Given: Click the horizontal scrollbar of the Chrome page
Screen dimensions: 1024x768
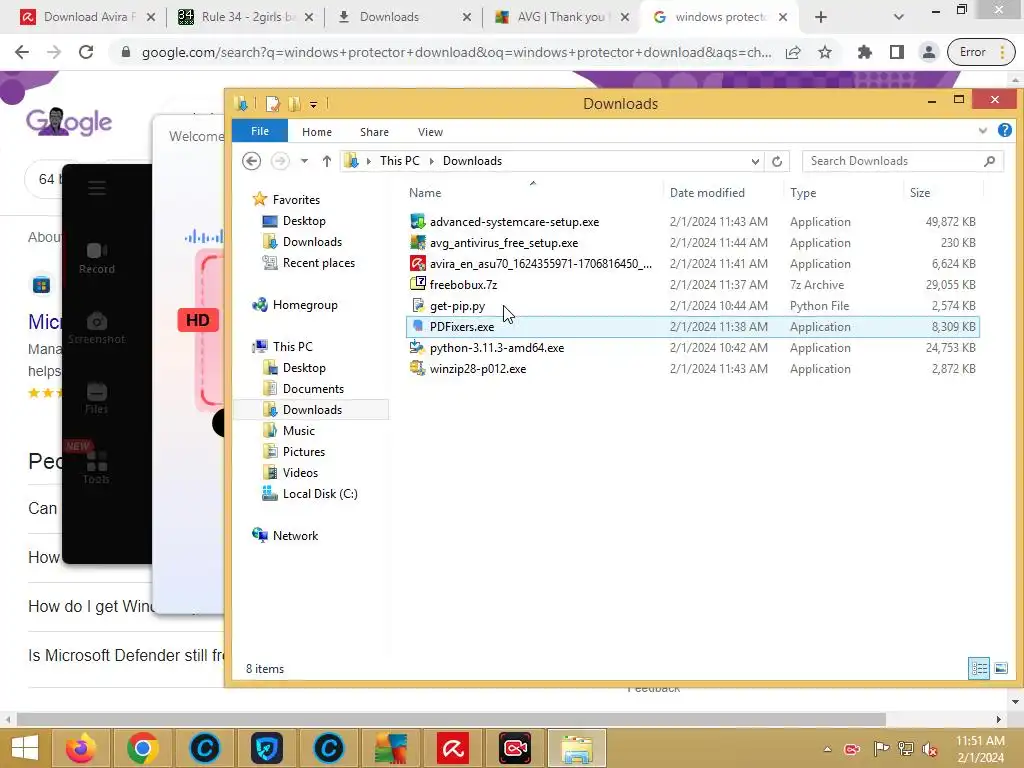Looking at the screenshot, I should pyautogui.click(x=451, y=719).
